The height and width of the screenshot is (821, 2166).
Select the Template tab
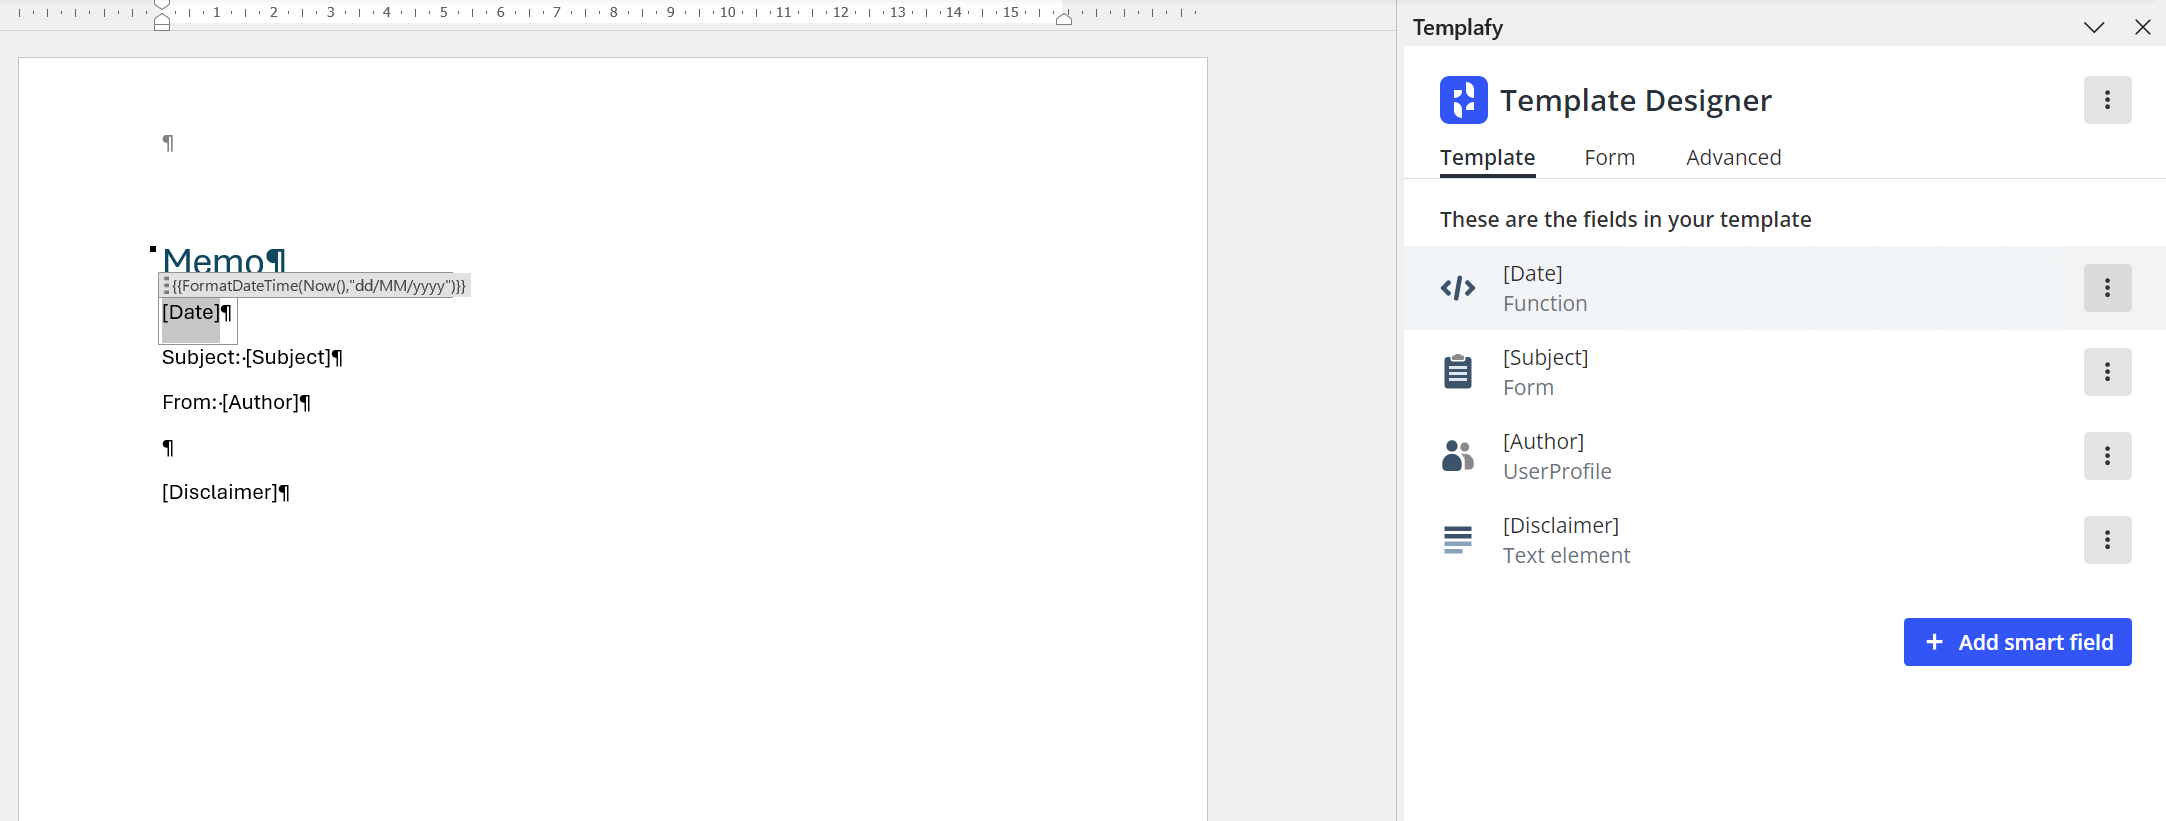point(1487,158)
